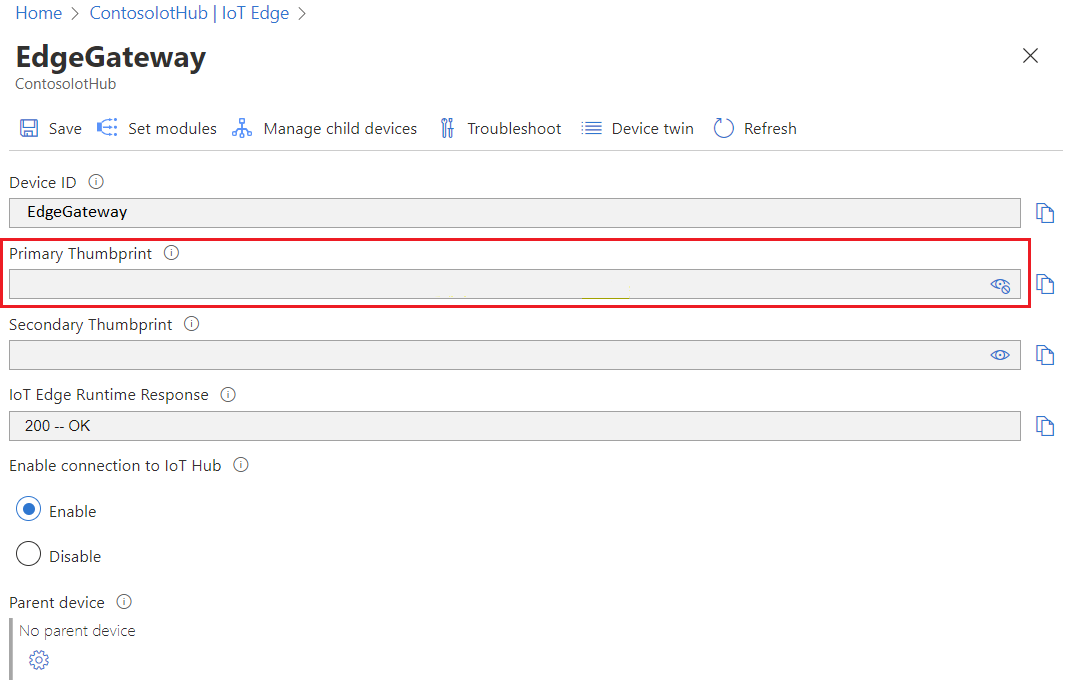Image resolution: width=1068 pixels, height=692 pixels.
Task: Hide the Primary Thumbprint value
Action: click(1000, 285)
